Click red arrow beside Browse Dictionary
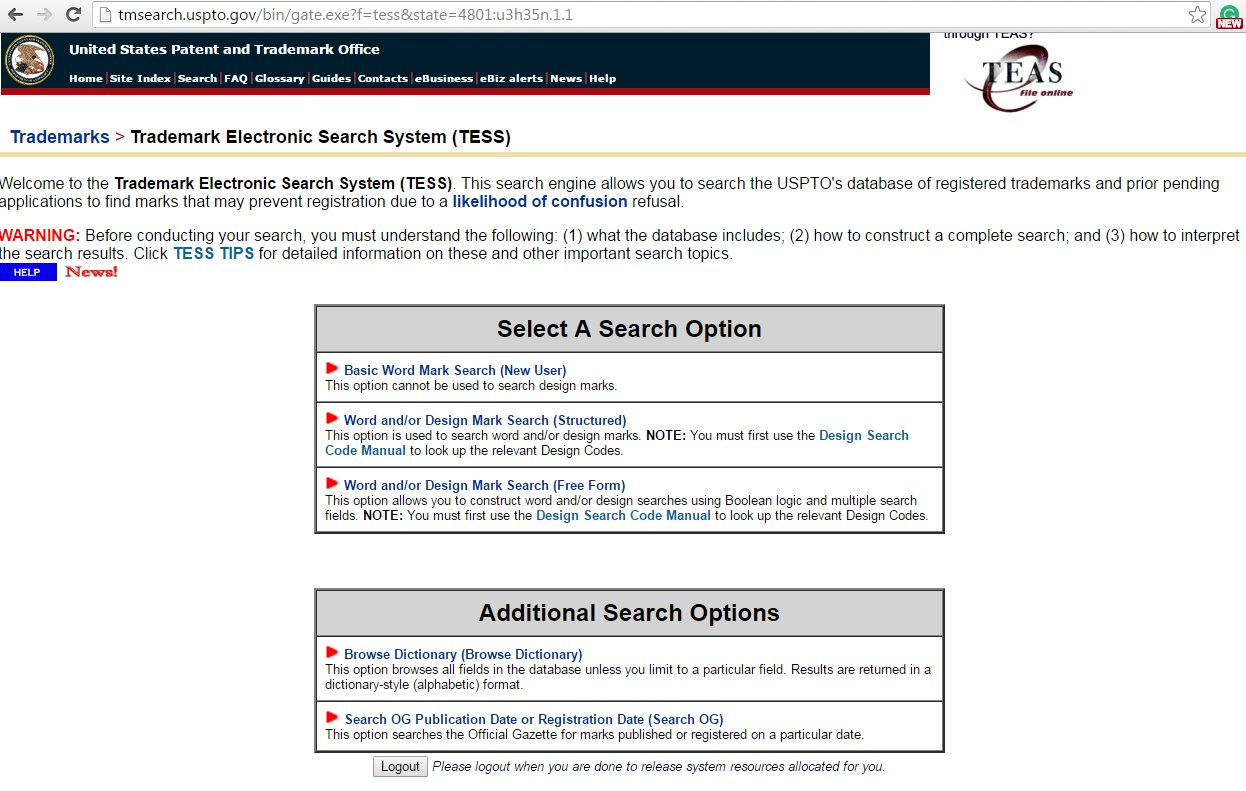 click(x=332, y=653)
